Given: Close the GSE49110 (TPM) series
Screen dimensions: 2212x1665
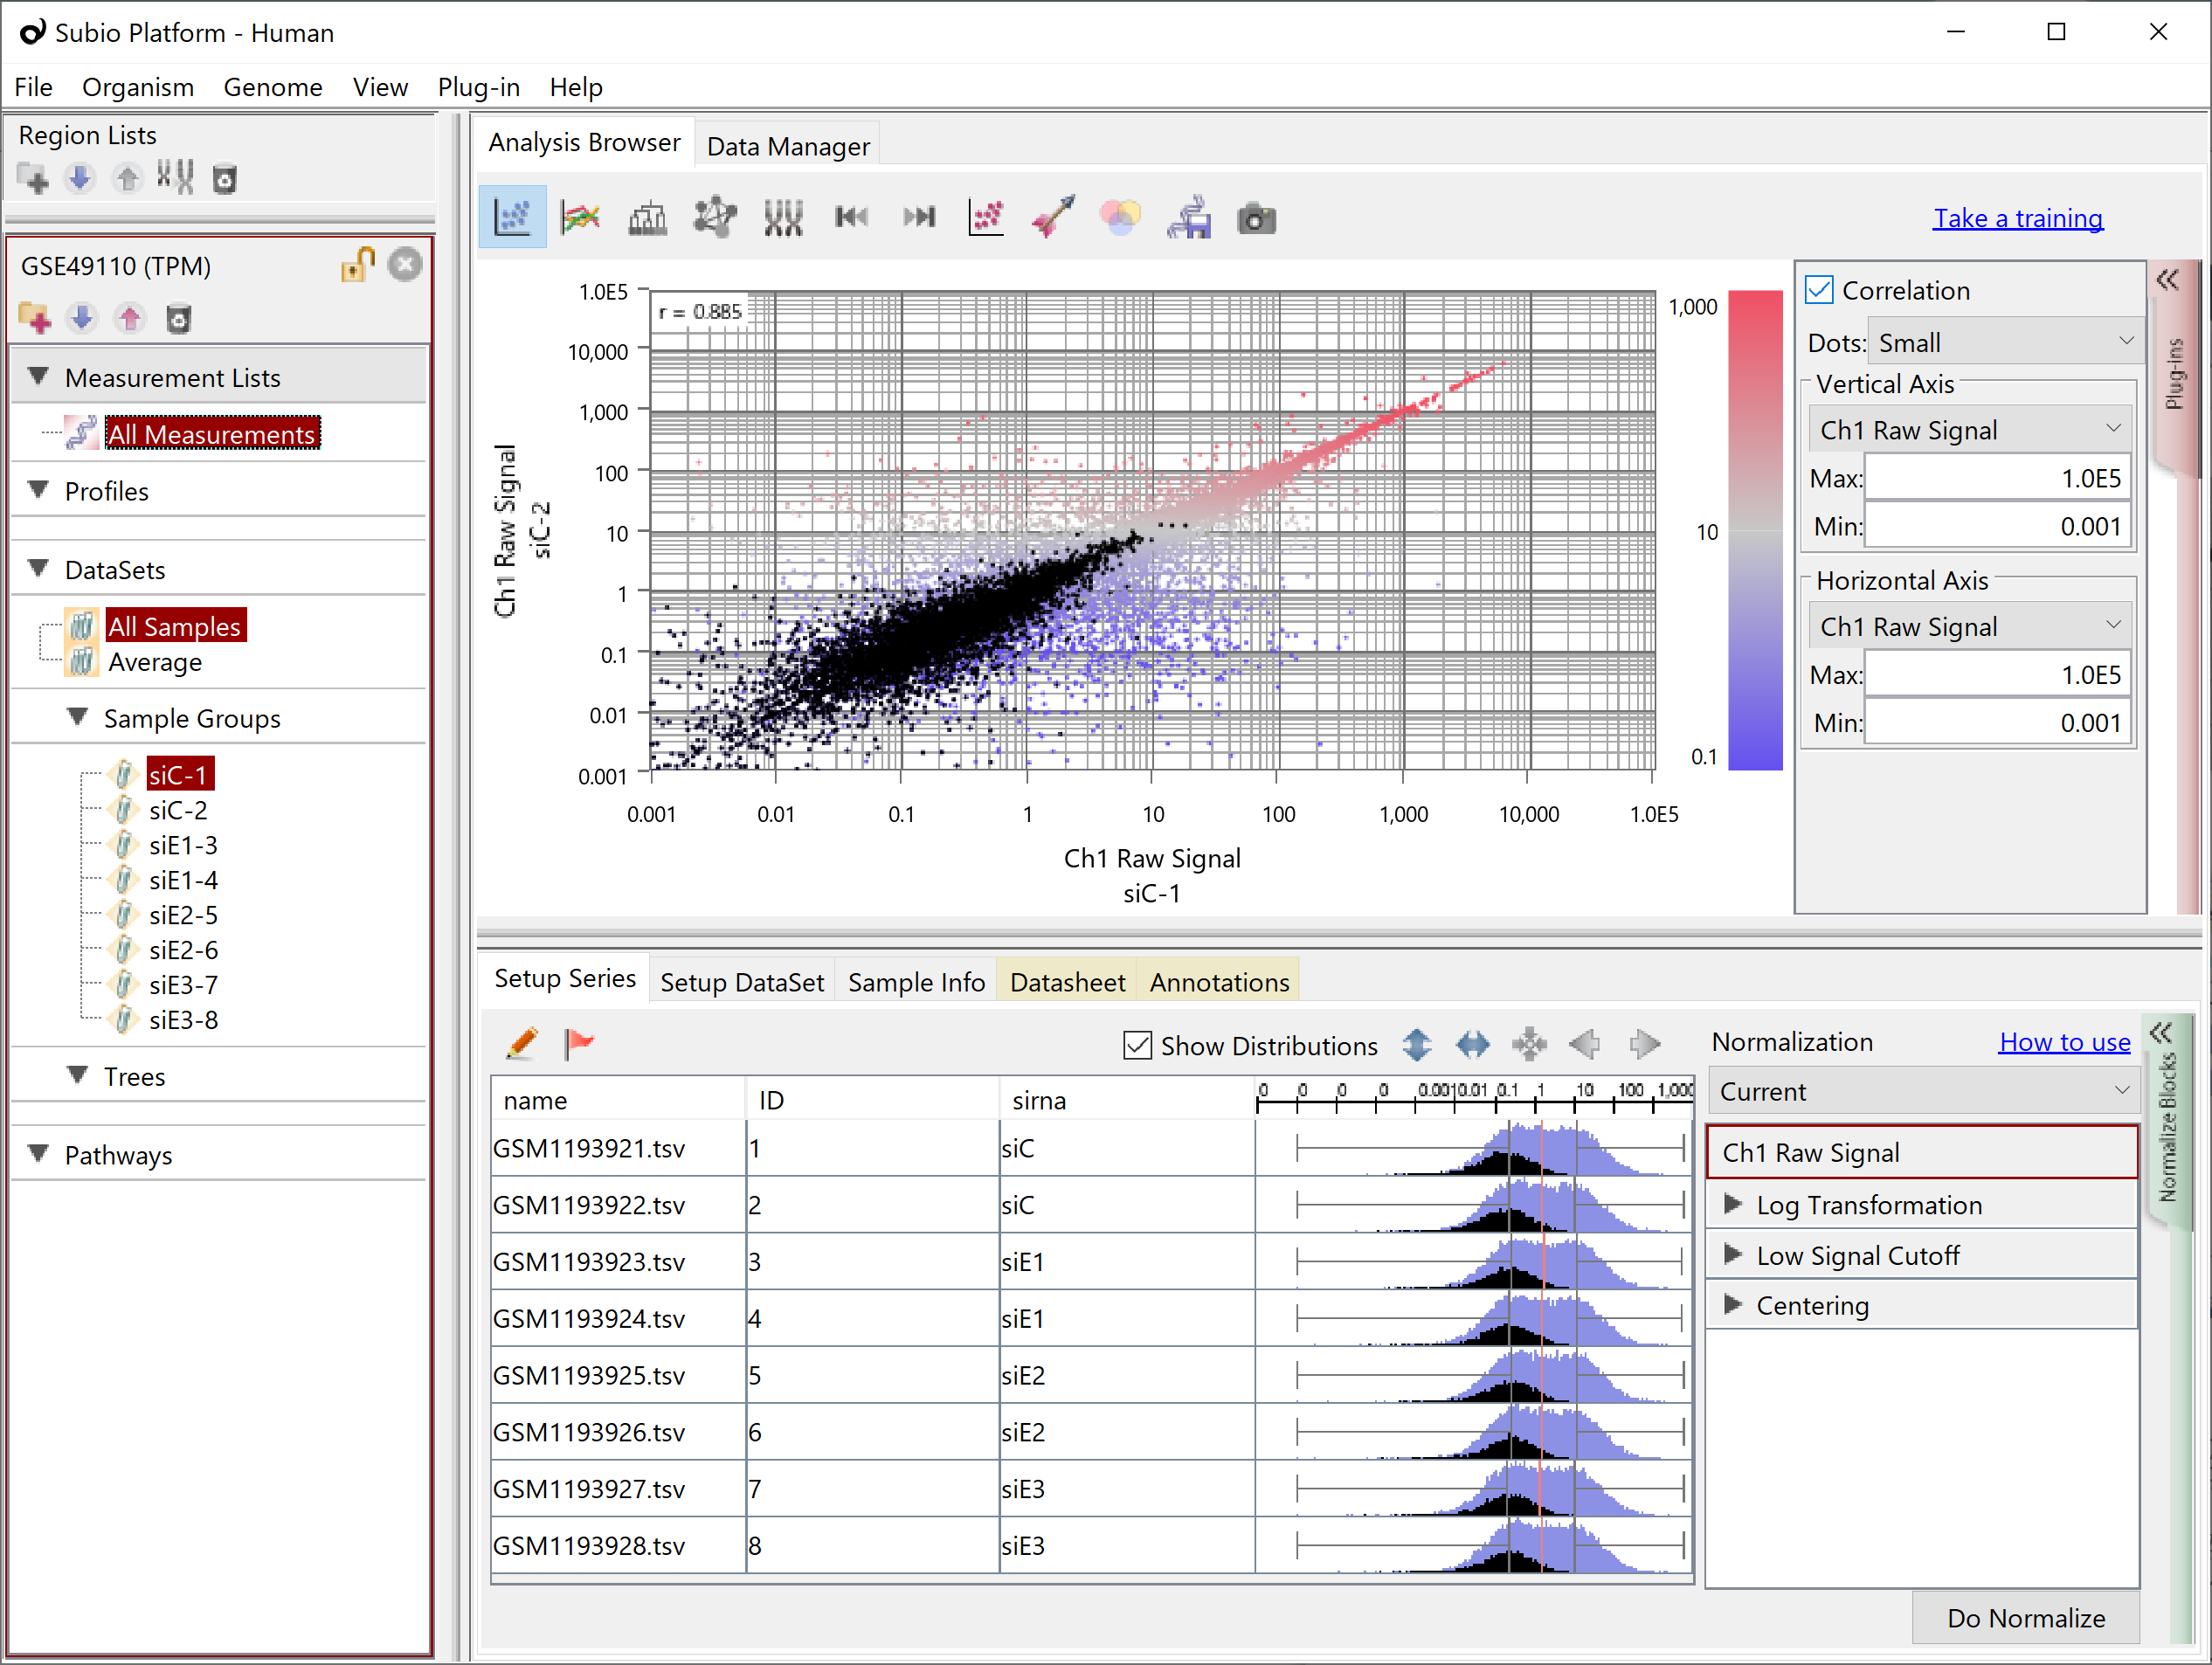Looking at the screenshot, I should click(x=405, y=265).
